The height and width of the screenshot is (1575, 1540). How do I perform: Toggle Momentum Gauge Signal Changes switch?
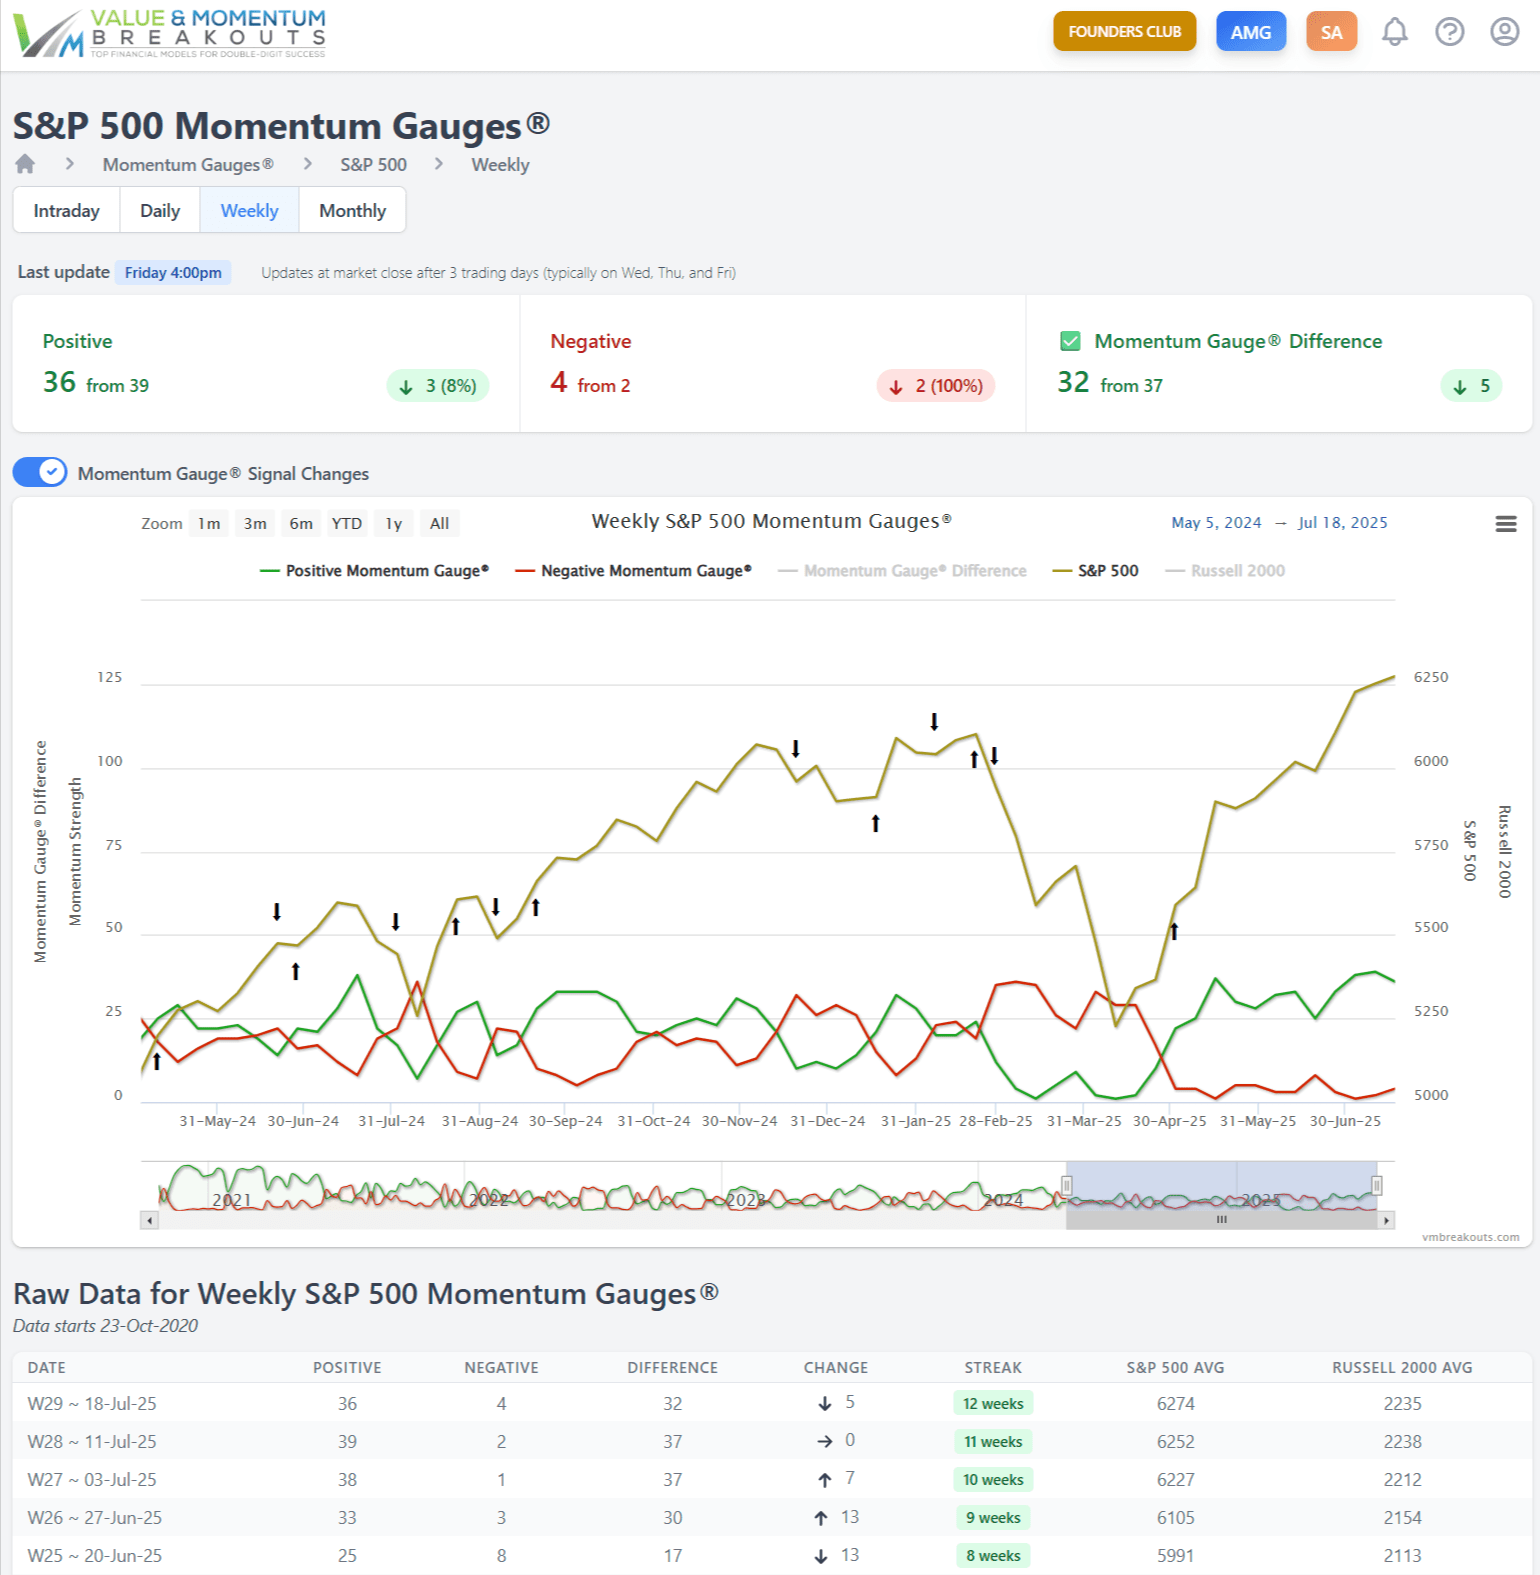[40, 473]
